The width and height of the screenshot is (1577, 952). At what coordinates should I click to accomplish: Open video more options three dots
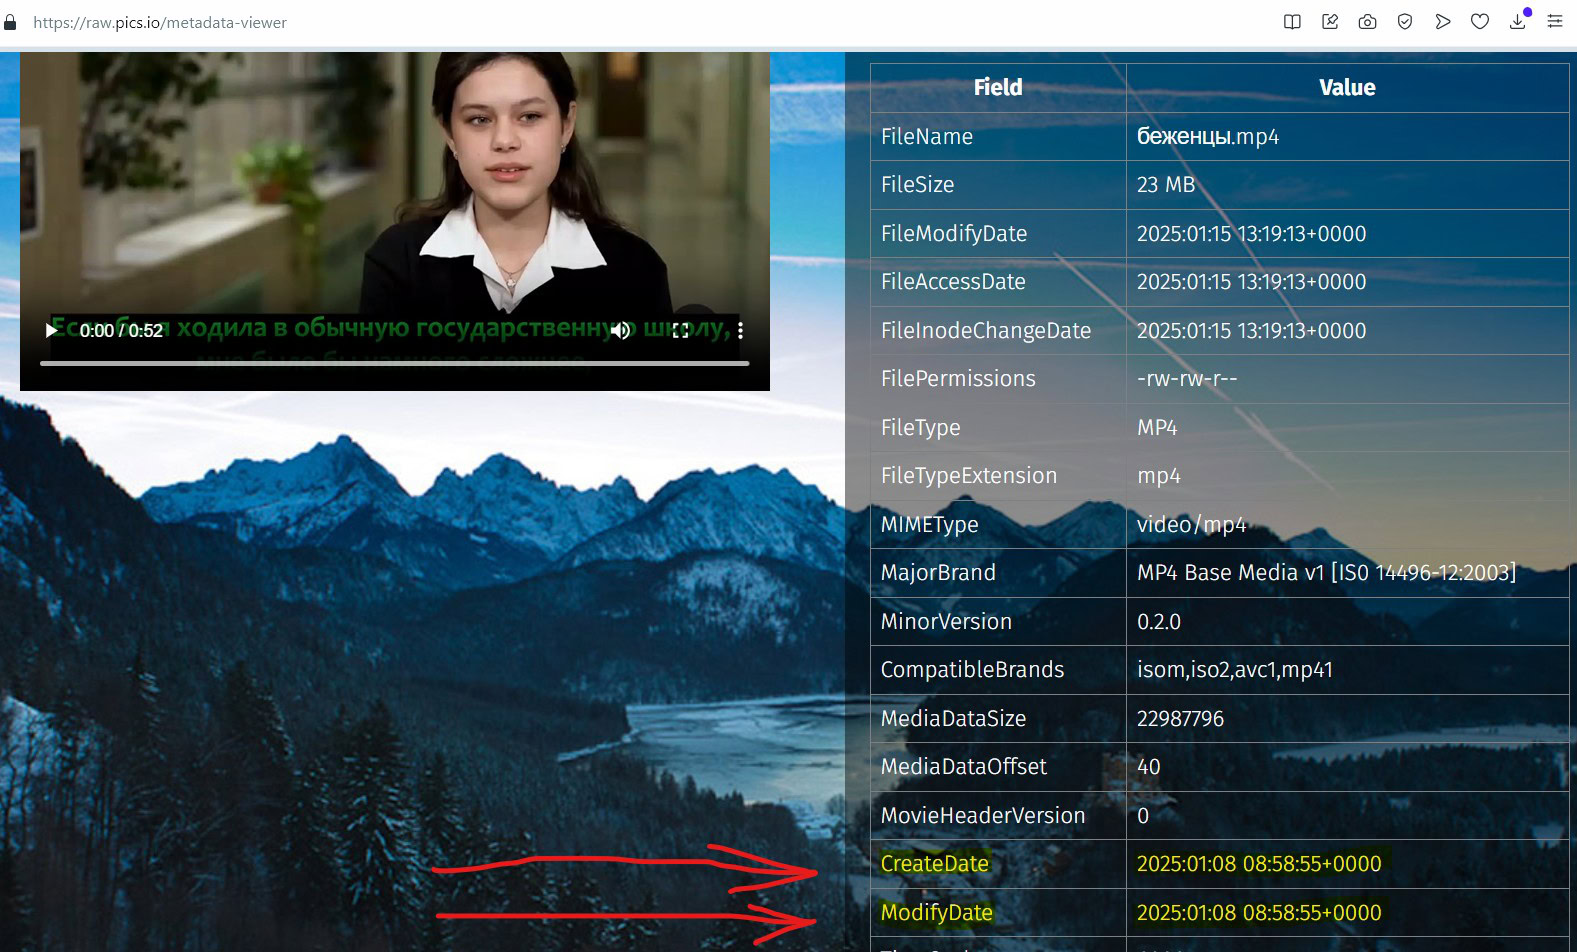740,330
